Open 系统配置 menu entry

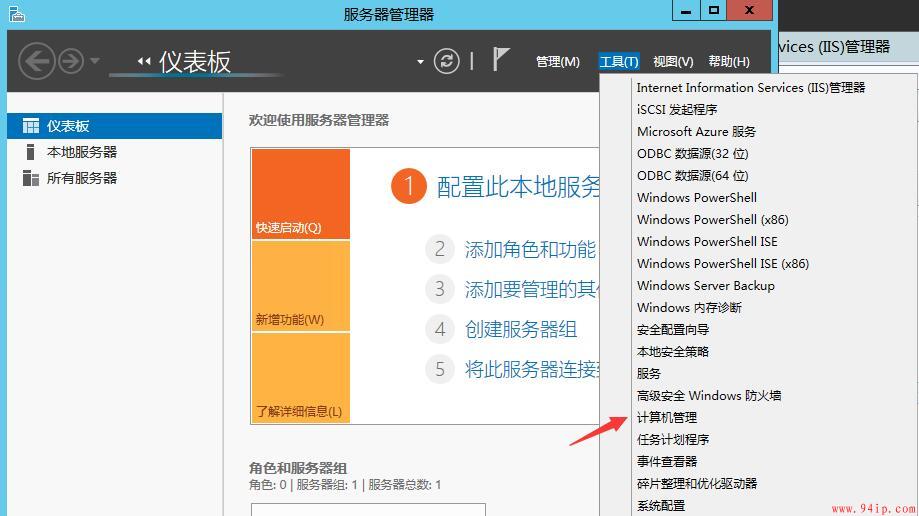pyautogui.click(x=661, y=505)
